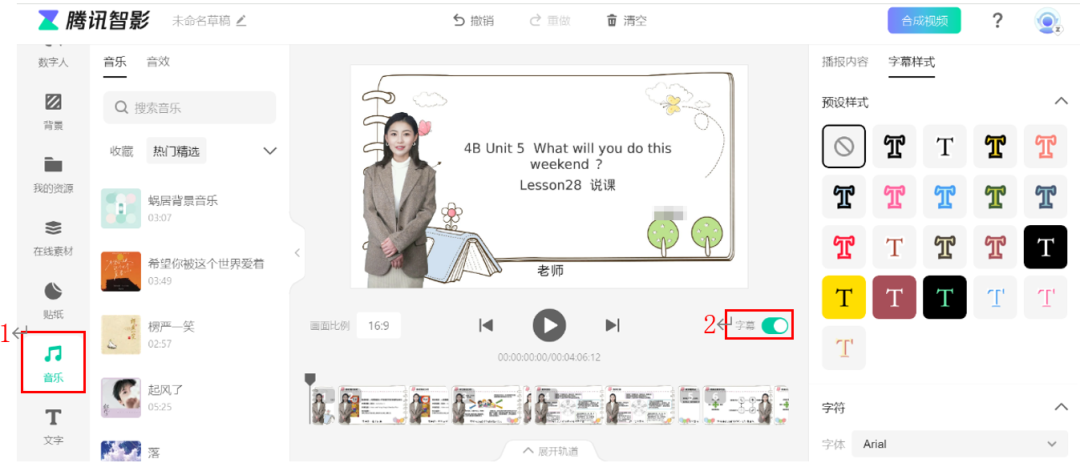Jump to previous scene button
The height and width of the screenshot is (467, 1080).
coord(486,325)
